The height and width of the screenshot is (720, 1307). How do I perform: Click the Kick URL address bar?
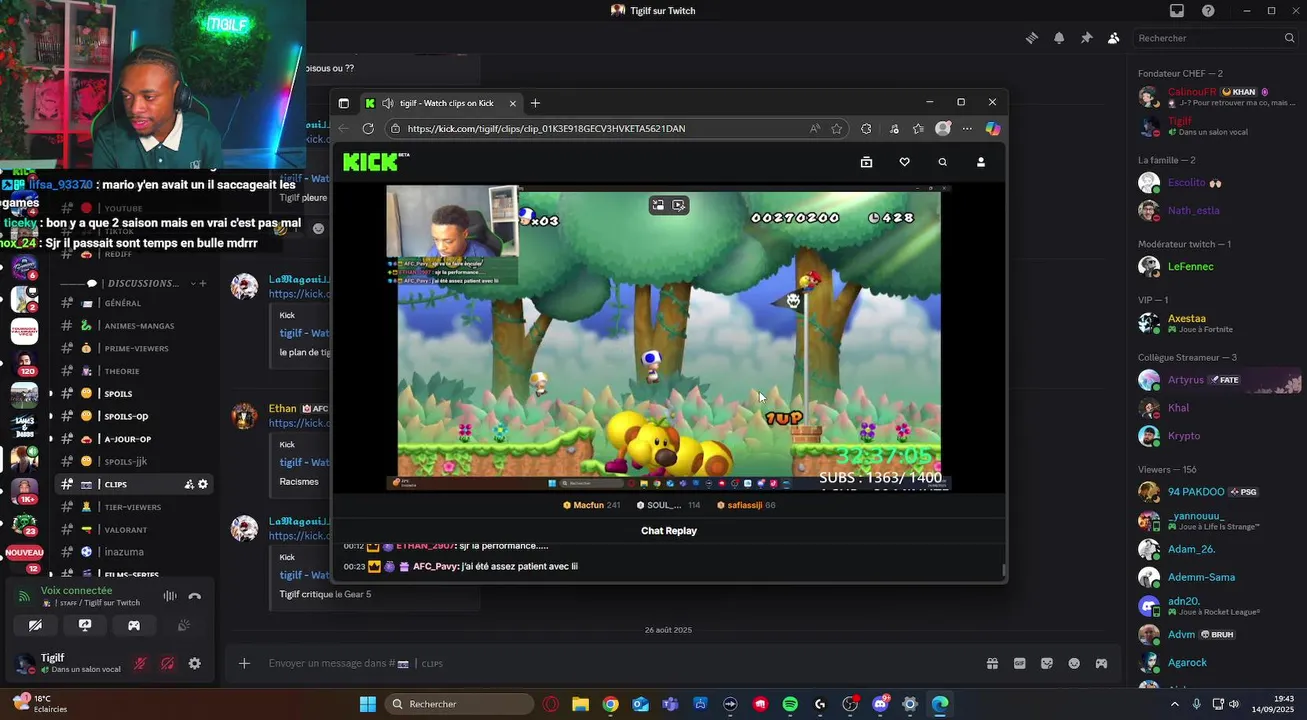(600, 129)
